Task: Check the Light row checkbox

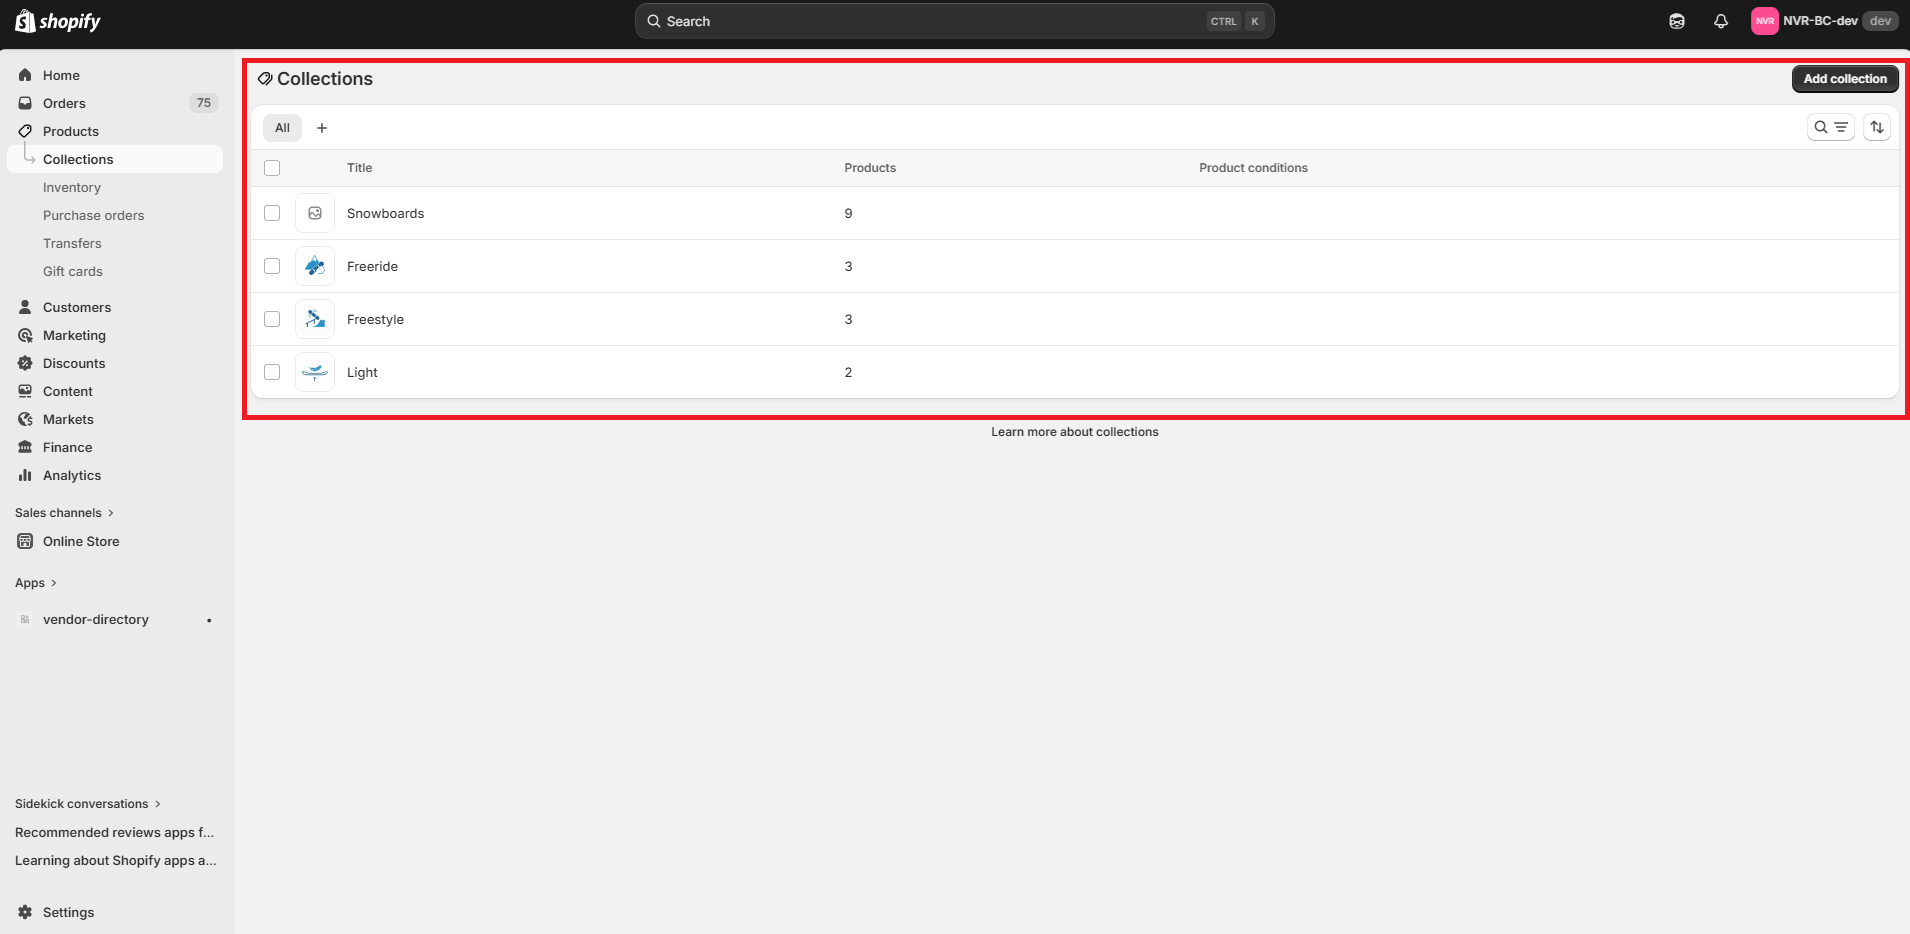Action: 272,372
